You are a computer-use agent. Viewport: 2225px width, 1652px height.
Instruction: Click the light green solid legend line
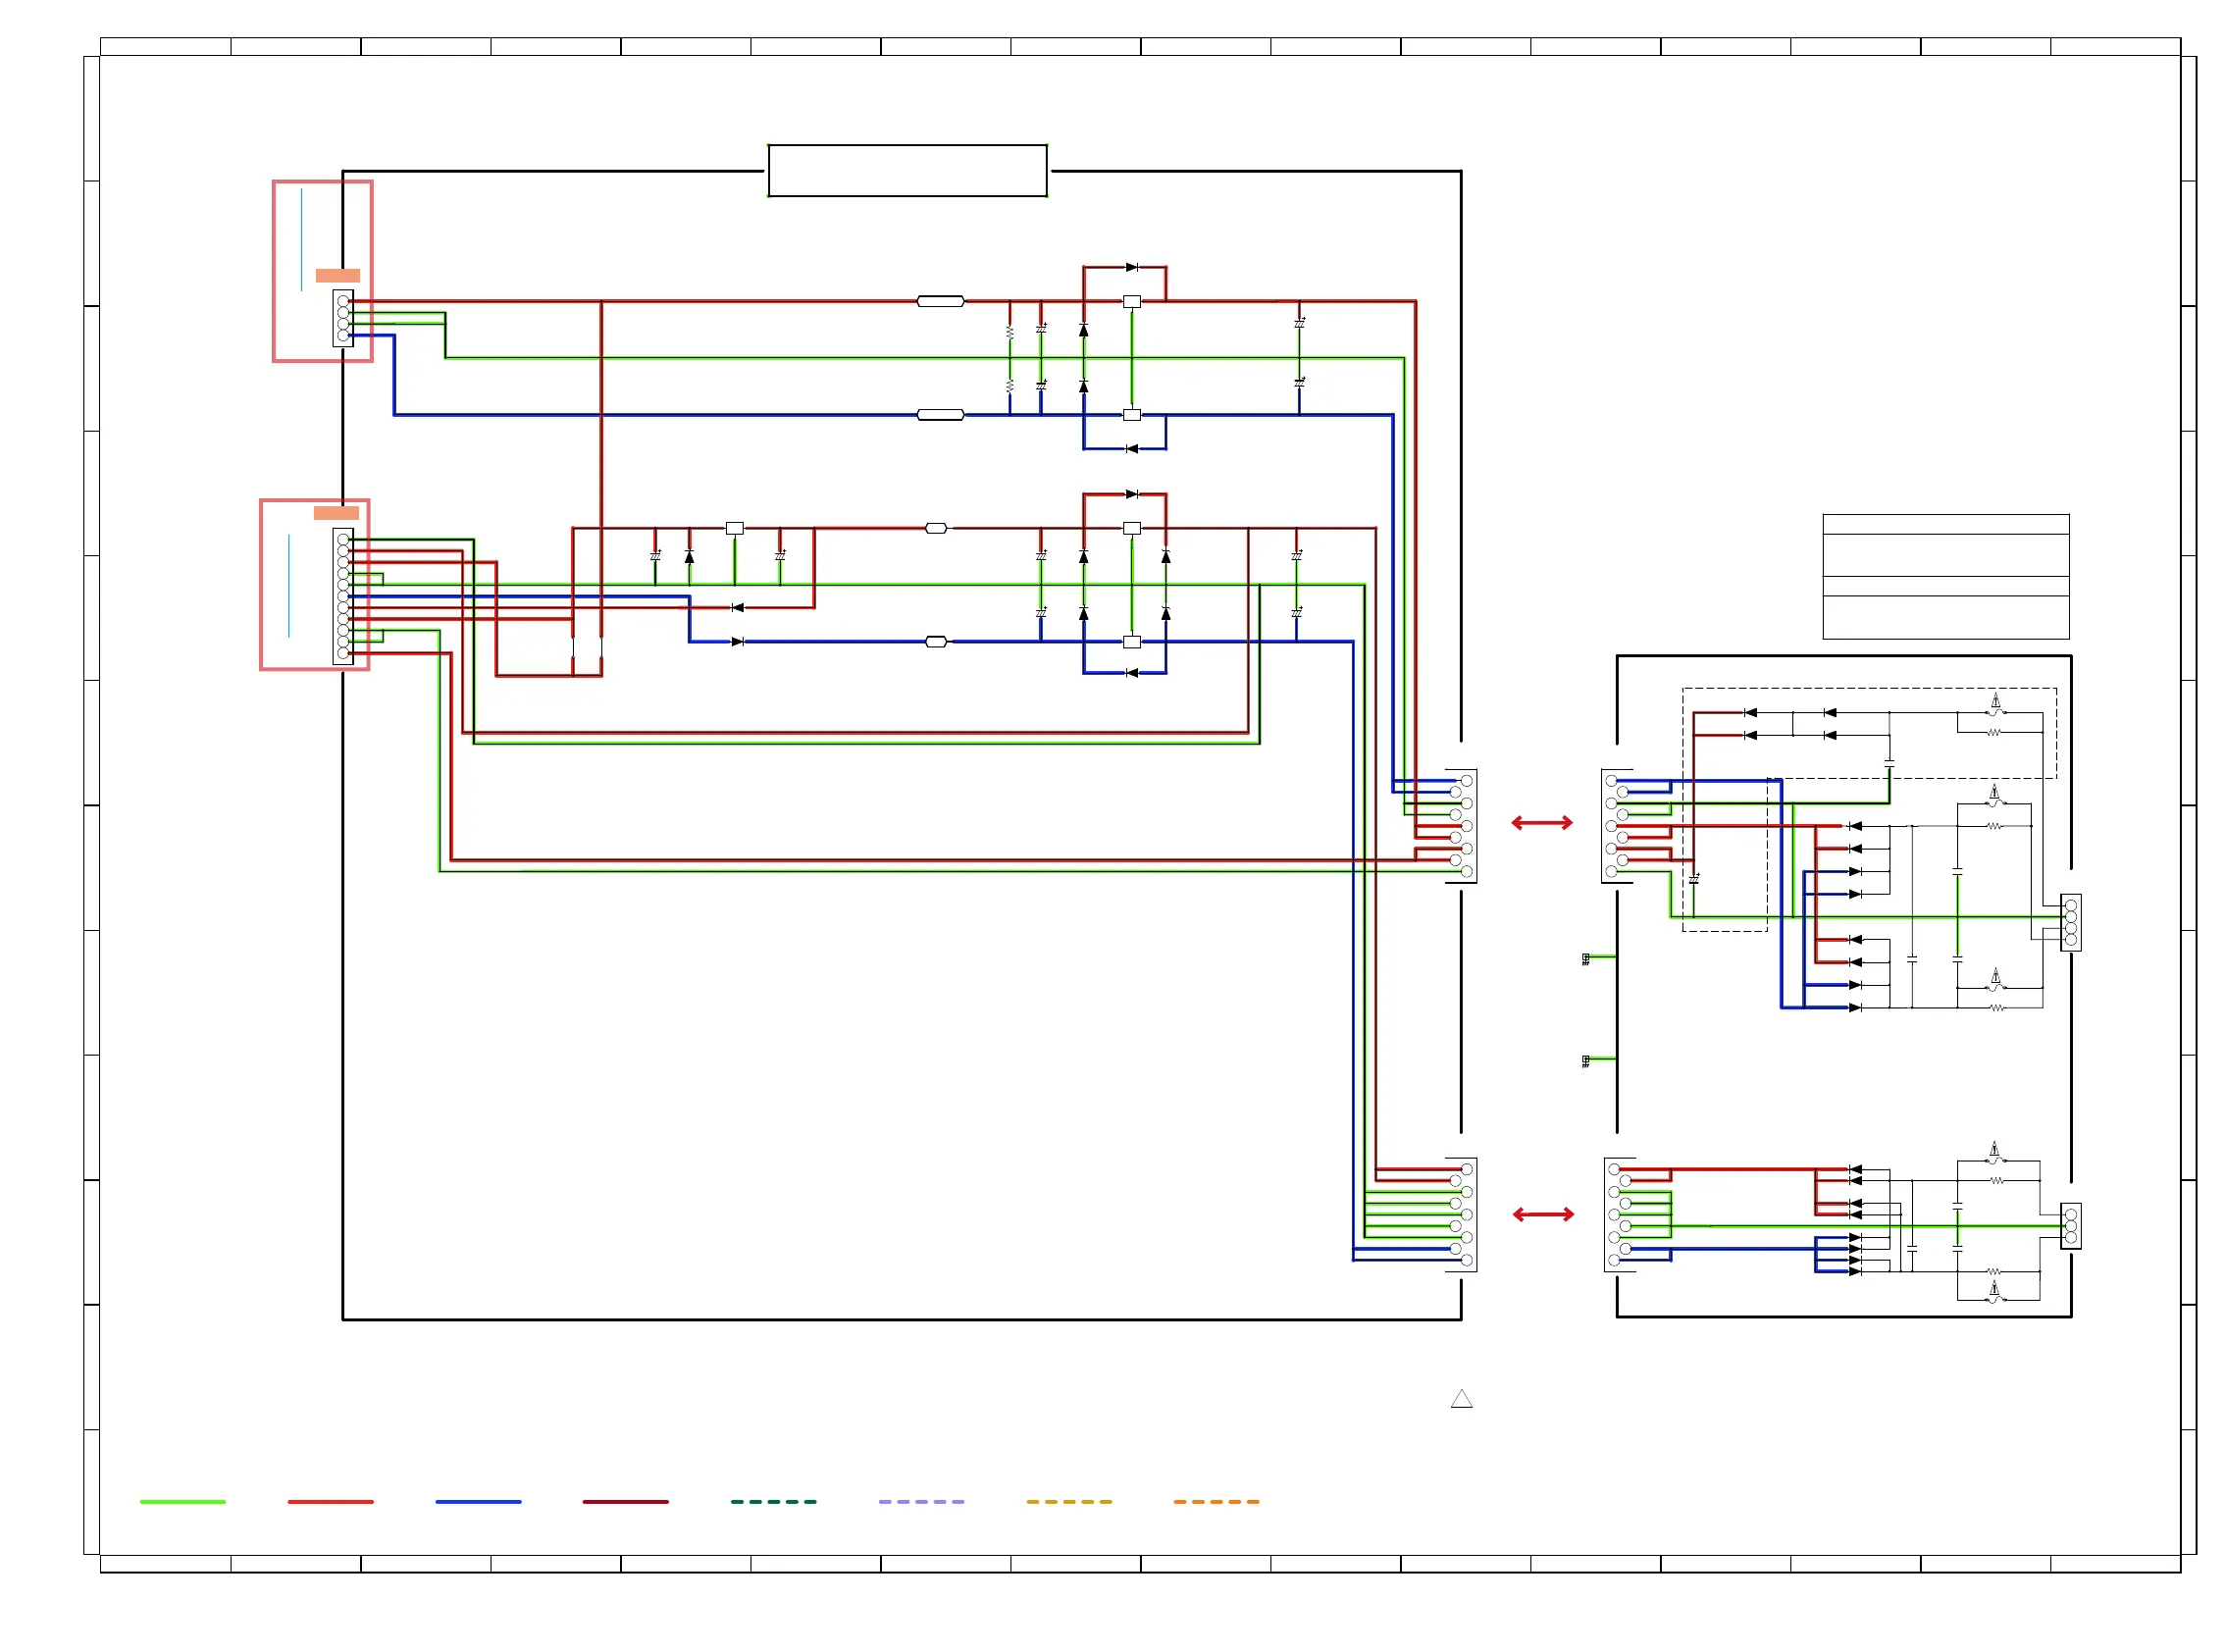pos(182,1501)
